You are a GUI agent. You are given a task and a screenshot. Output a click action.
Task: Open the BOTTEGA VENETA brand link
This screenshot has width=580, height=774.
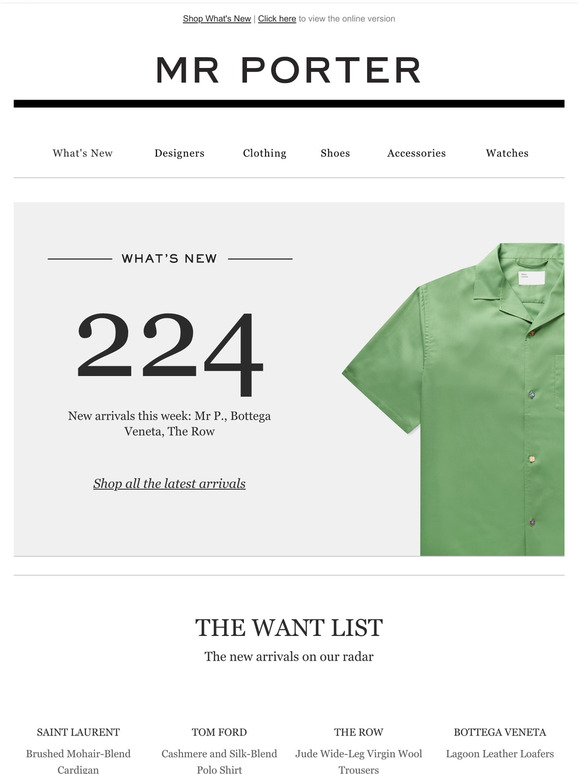tap(500, 732)
